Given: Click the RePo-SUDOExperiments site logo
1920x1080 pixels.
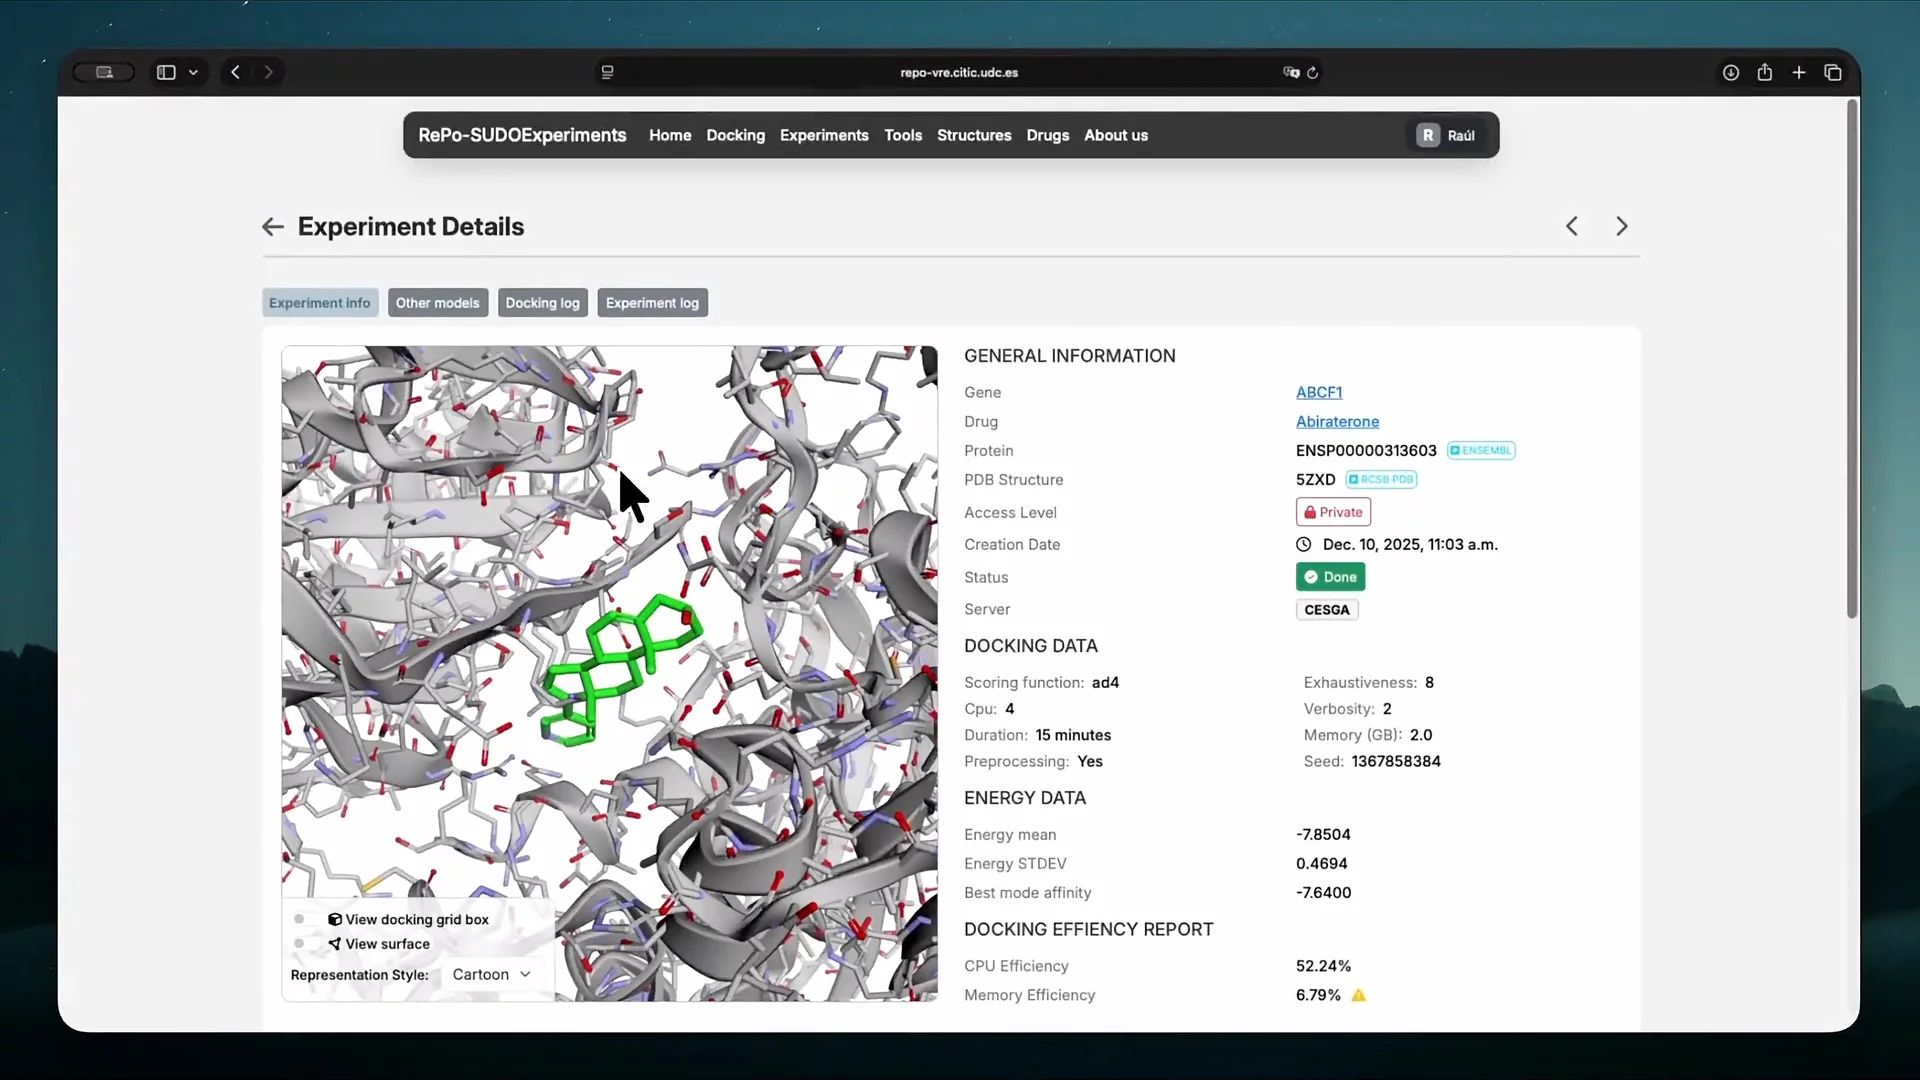Looking at the screenshot, I should coord(522,136).
